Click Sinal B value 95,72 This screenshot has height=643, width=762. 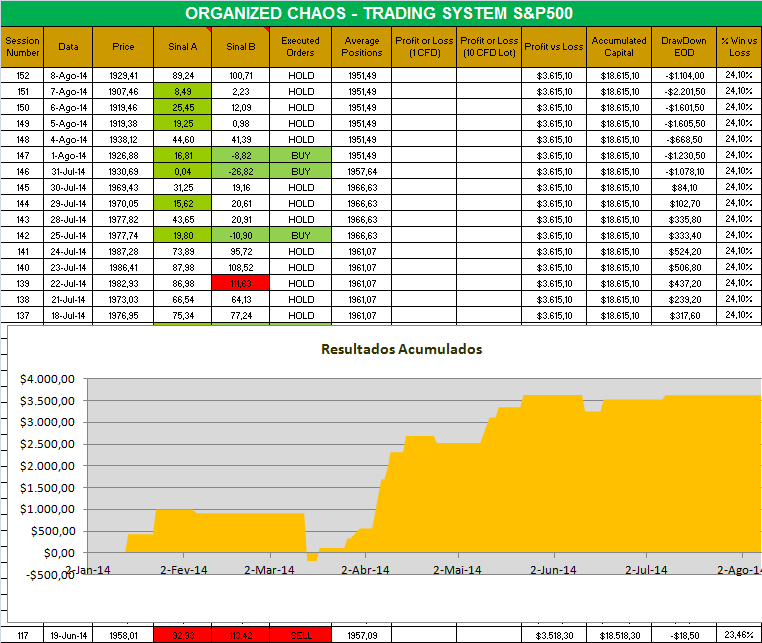pos(241,251)
